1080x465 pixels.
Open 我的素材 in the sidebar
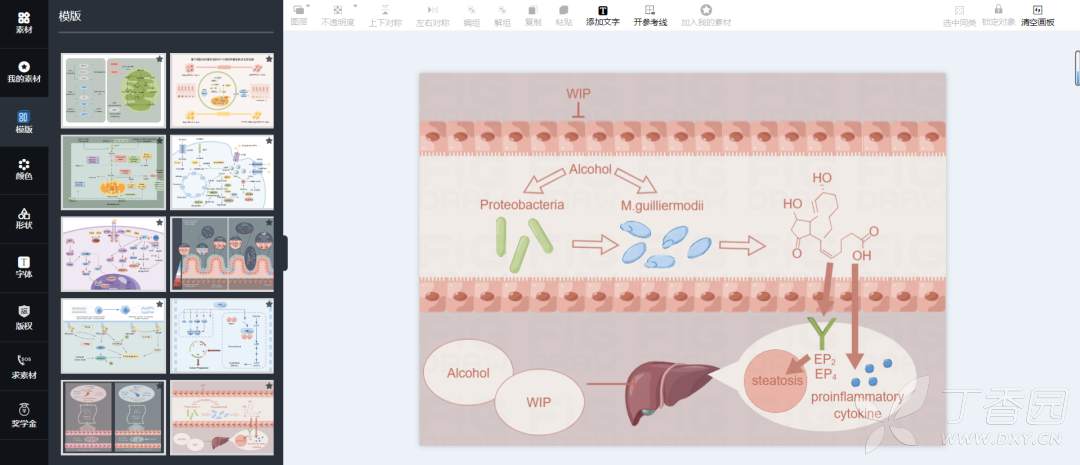click(x=23, y=71)
